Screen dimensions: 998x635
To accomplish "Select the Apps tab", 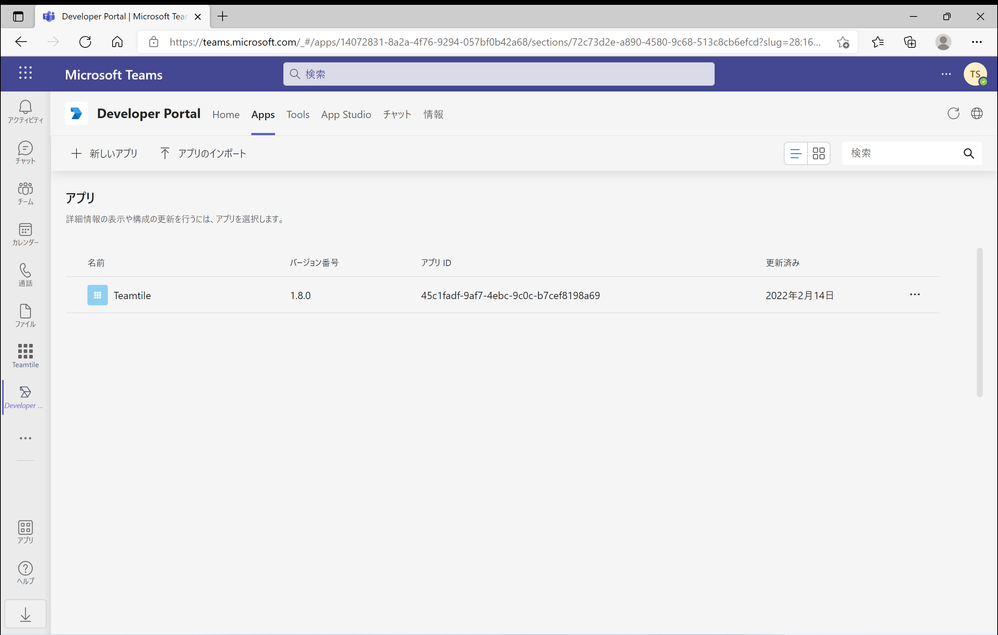I will coord(263,115).
